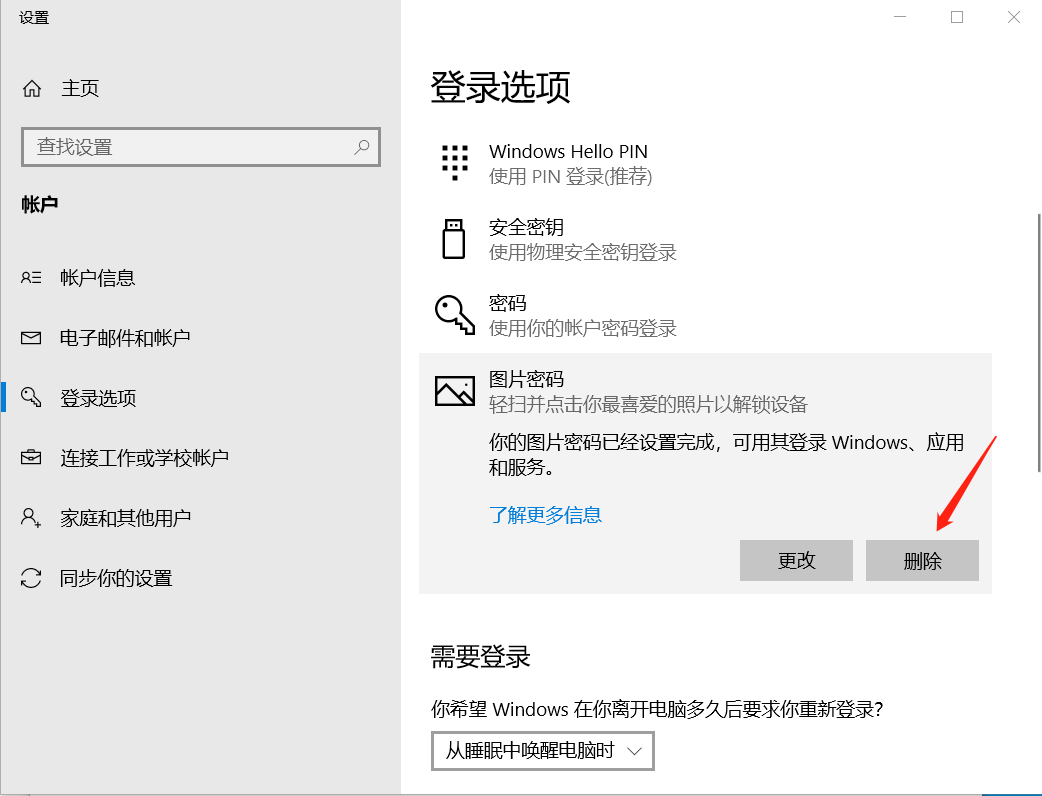Click the 主页 home icon

coord(30,88)
